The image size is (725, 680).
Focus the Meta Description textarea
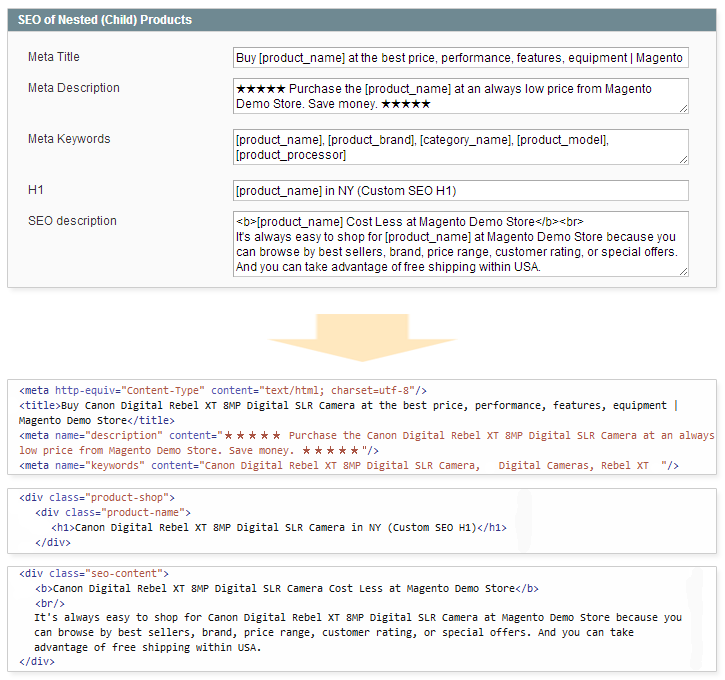click(460, 96)
